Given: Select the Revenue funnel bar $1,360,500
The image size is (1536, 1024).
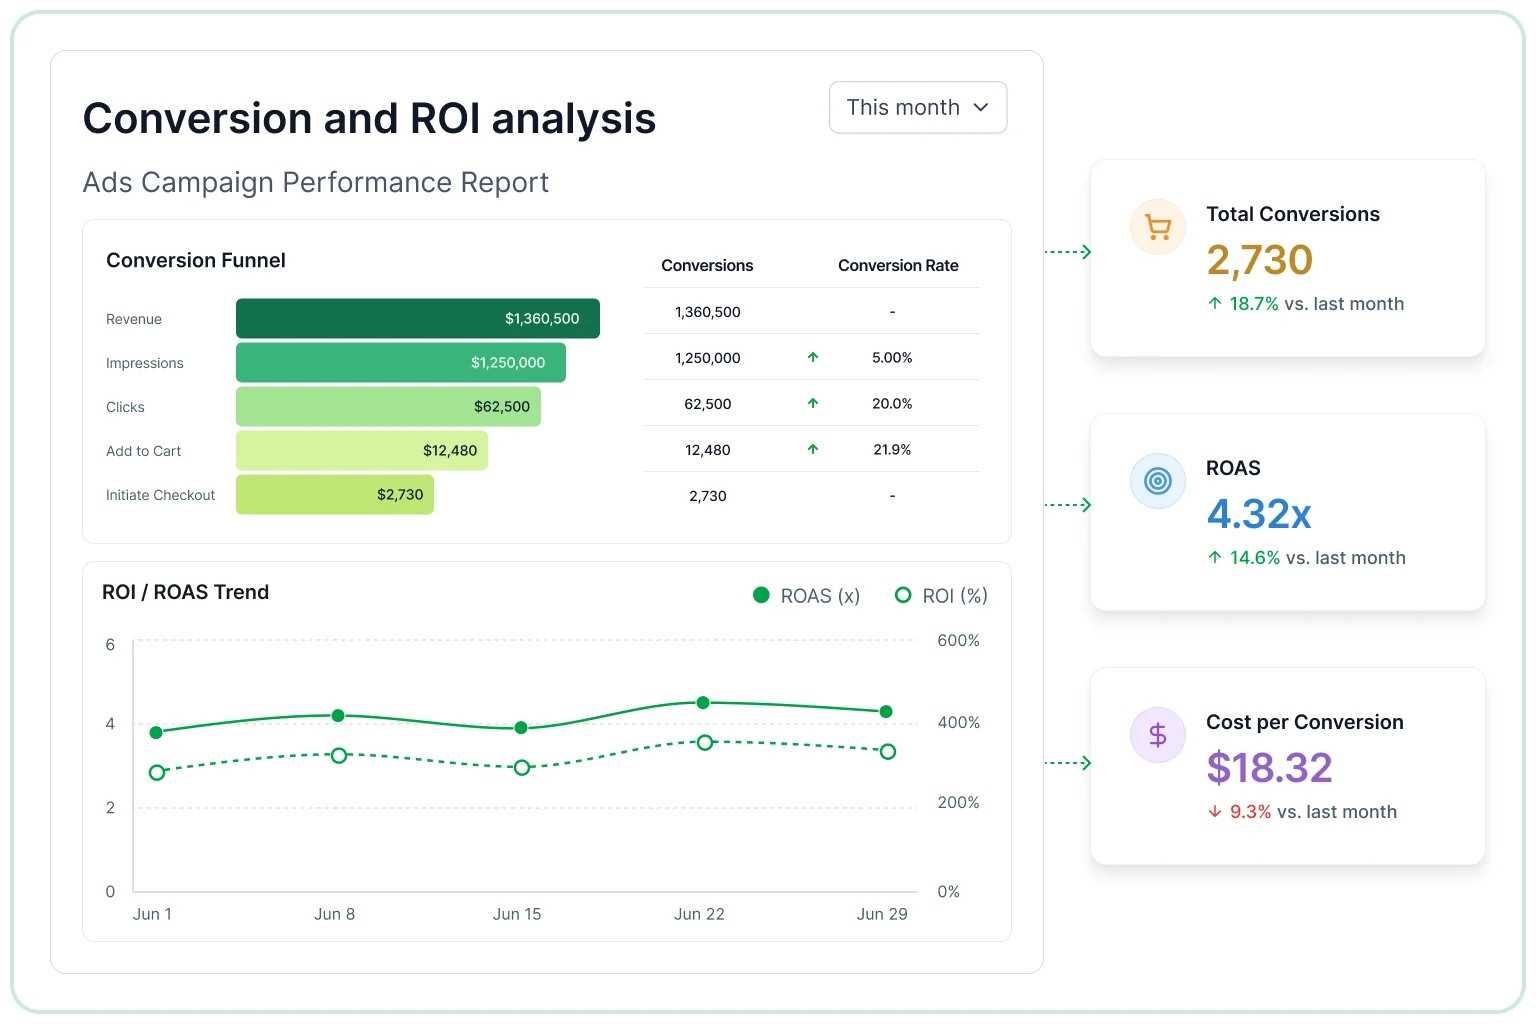Looking at the screenshot, I should tap(418, 318).
